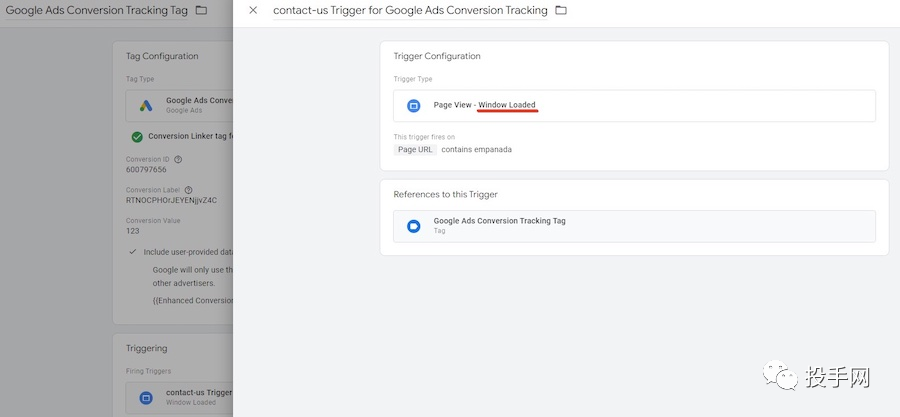This screenshot has width=900, height=417.
Task: Click the contact-us Trigger under Firing Triggers
Action: click(x=198, y=393)
